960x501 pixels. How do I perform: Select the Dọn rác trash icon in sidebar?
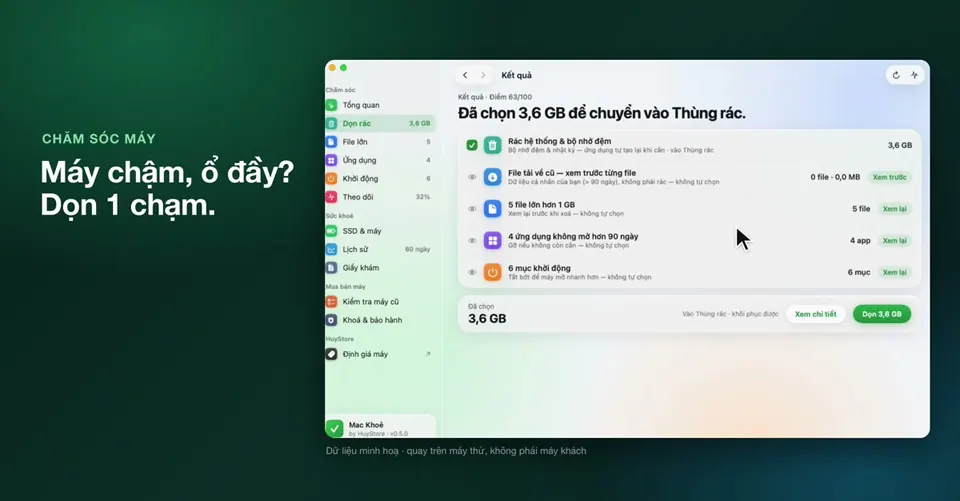click(331, 123)
